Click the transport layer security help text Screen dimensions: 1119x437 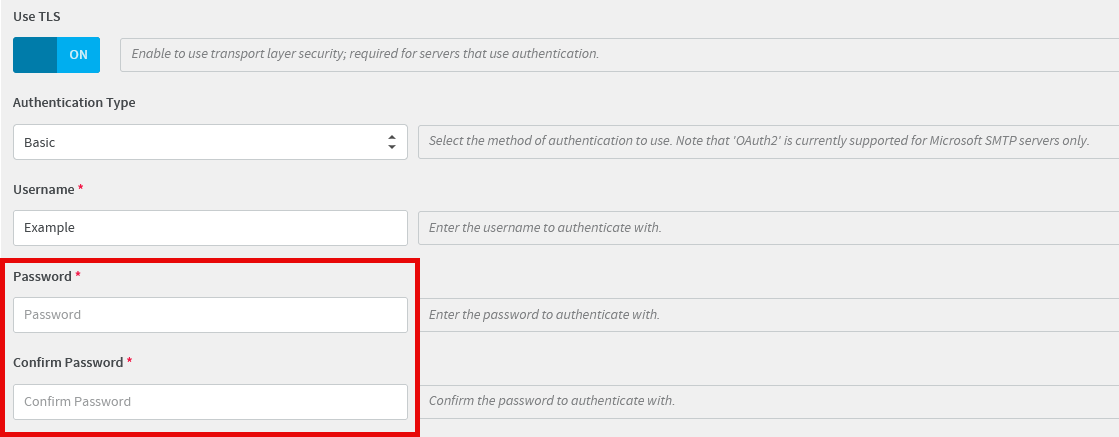pyautogui.click(x=365, y=54)
